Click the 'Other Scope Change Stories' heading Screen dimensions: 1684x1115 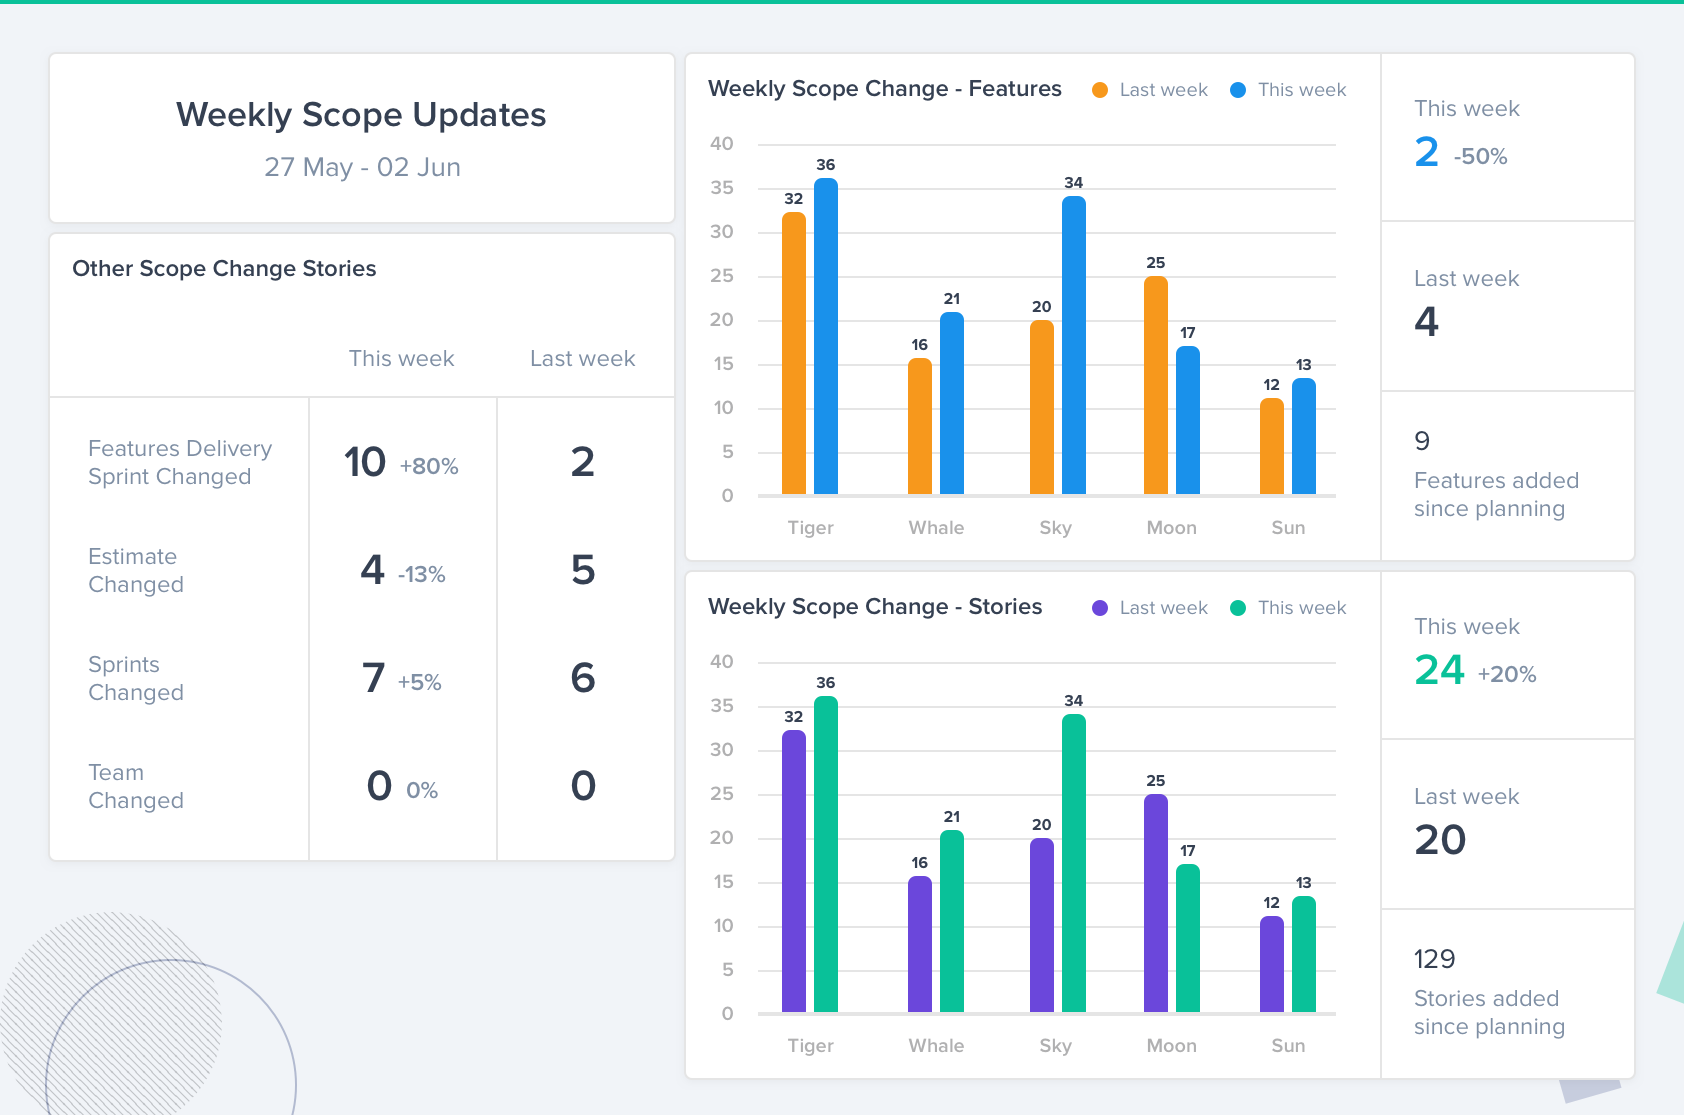224,268
